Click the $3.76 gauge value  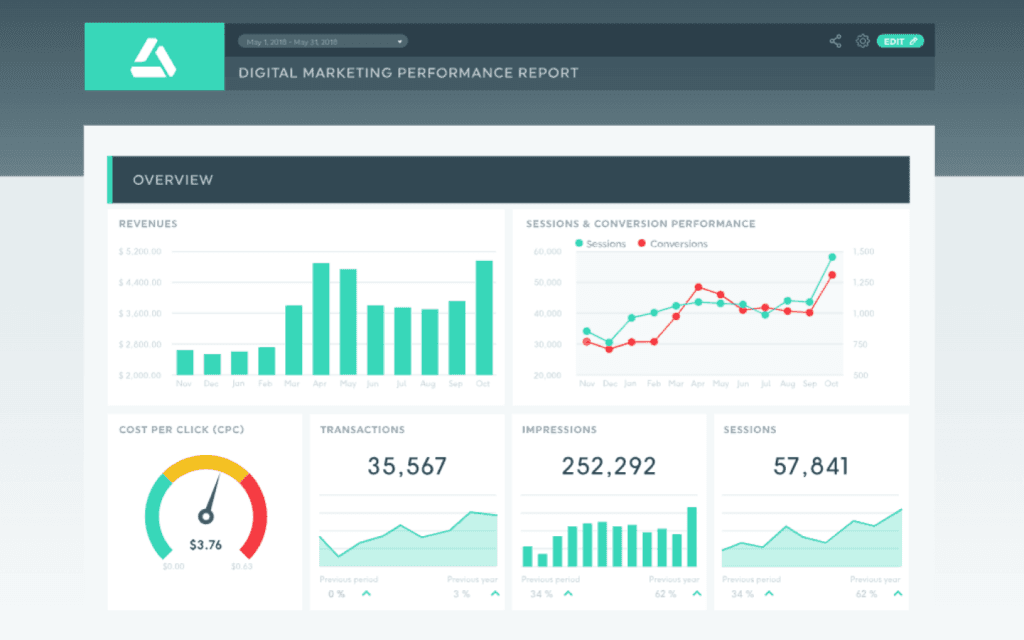pos(206,545)
